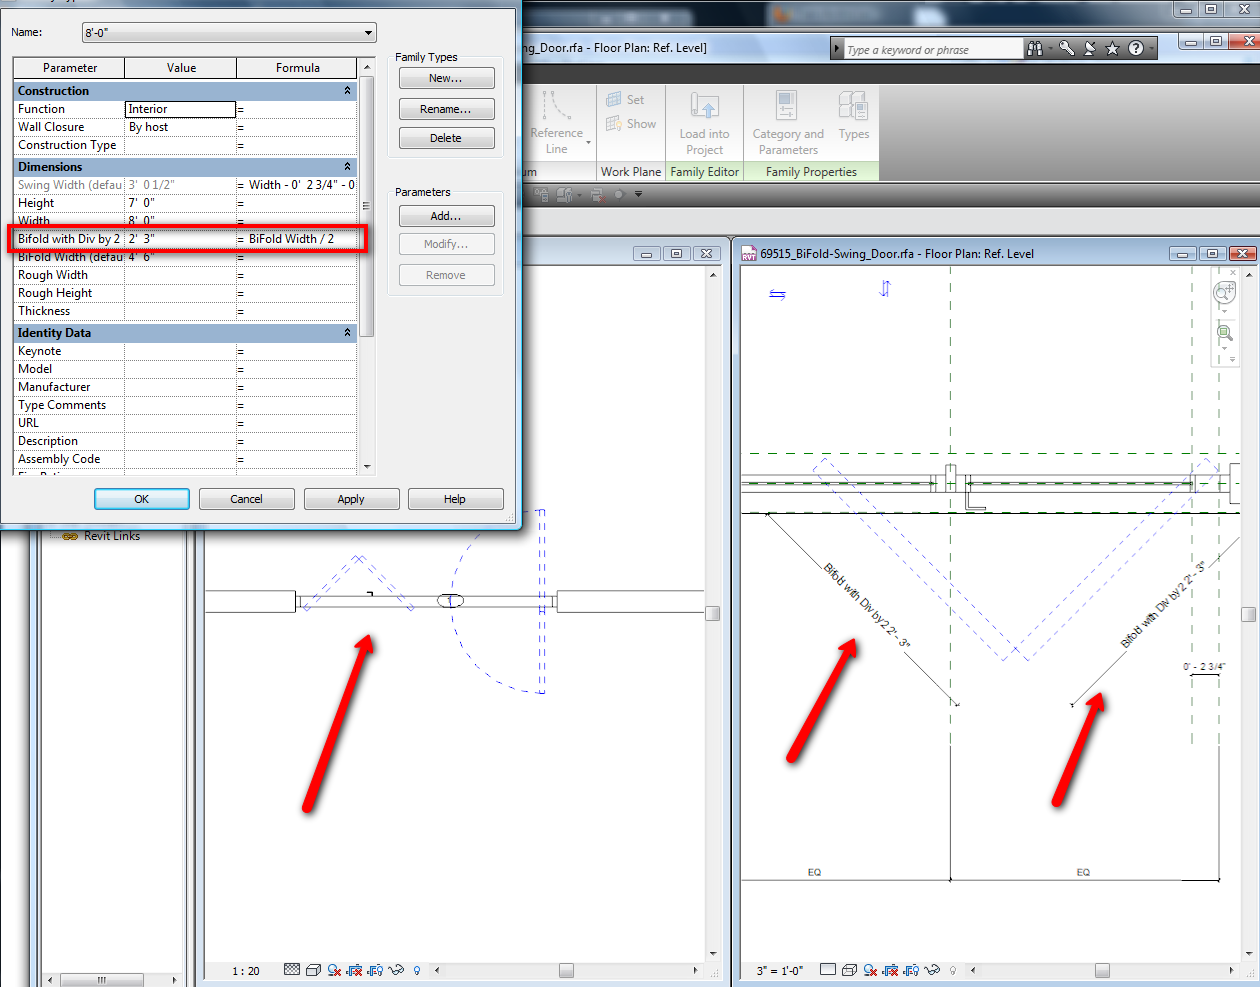Collapse the Identity Data group
The width and height of the screenshot is (1260, 987).
[348, 333]
